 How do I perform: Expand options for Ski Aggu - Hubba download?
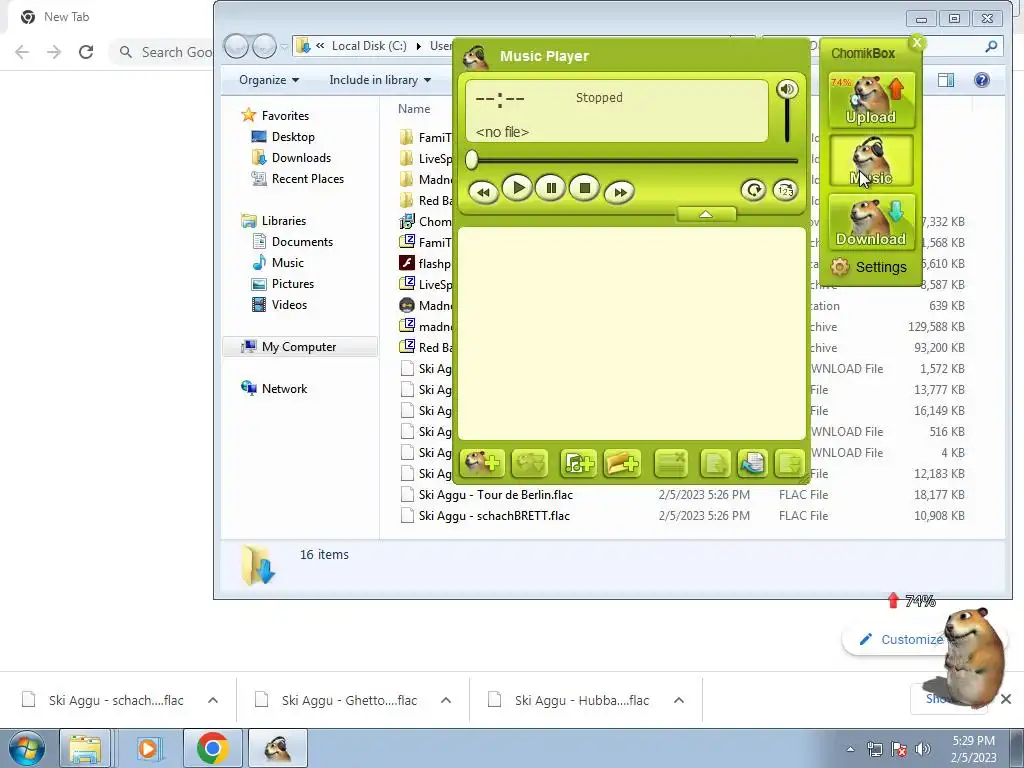tap(679, 700)
